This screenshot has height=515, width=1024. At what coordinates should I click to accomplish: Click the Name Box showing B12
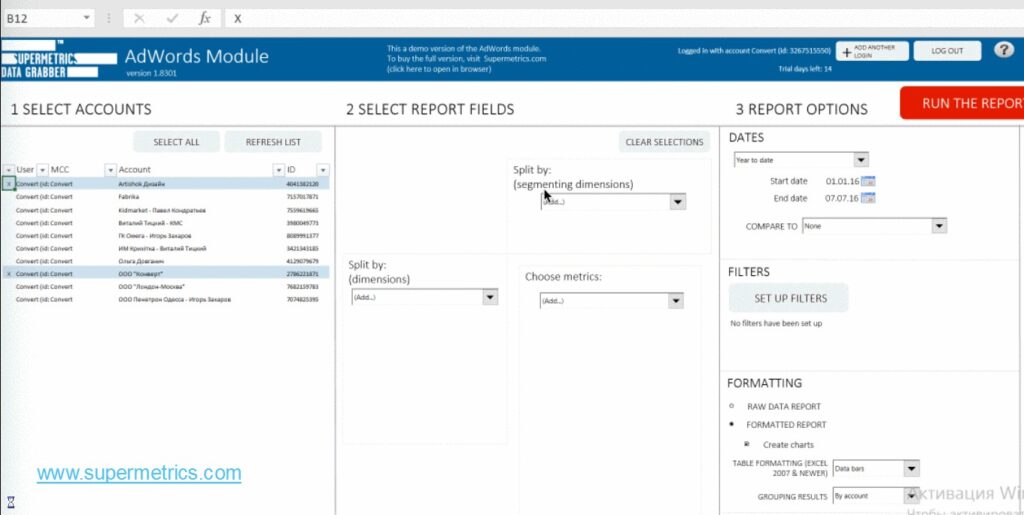click(x=41, y=18)
